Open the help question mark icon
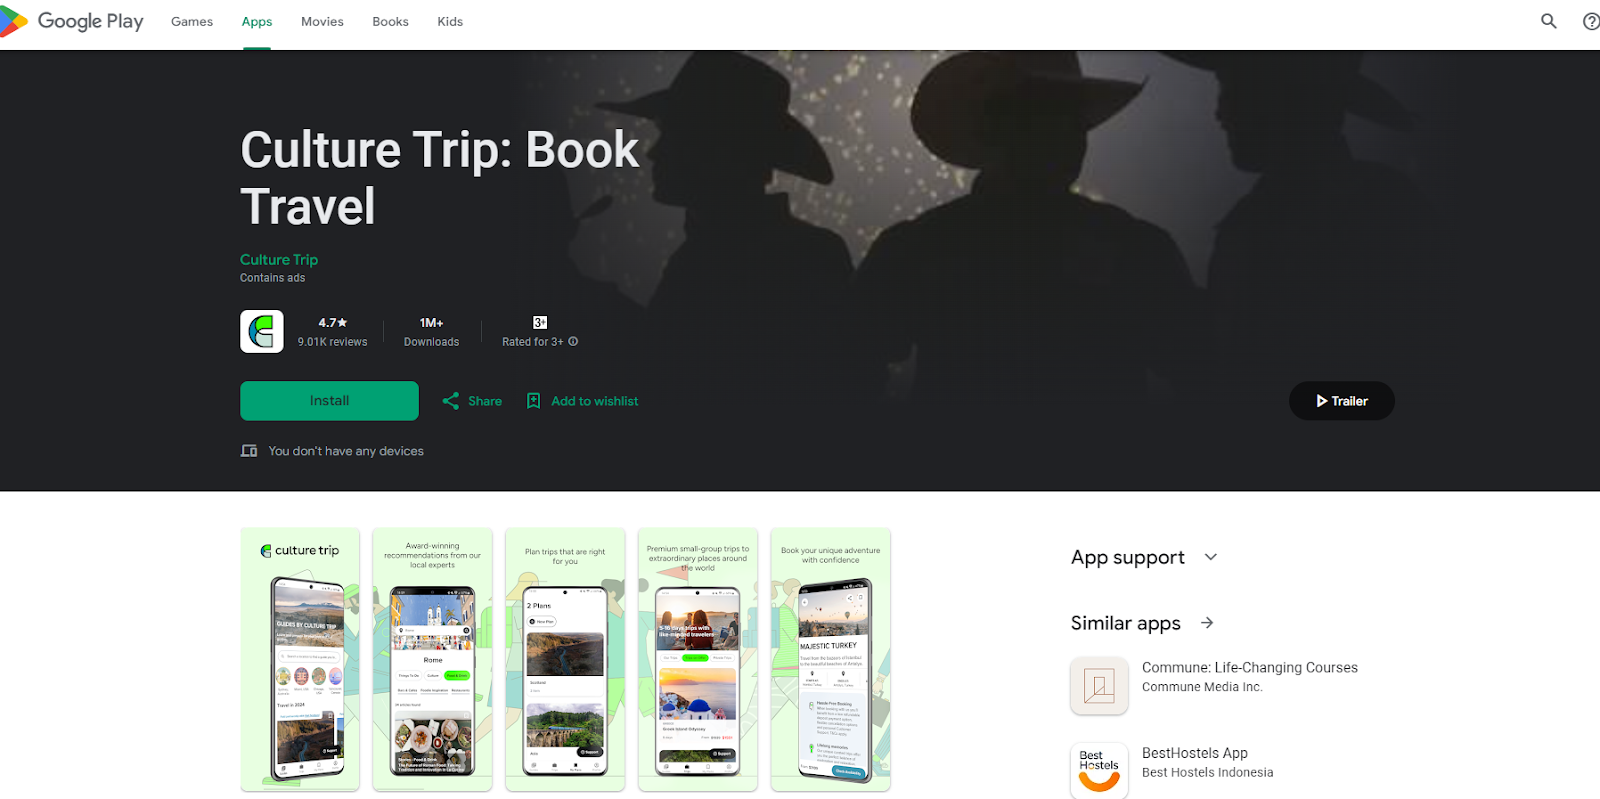The height and width of the screenshot is (799, 1600). click(1591, 21)
